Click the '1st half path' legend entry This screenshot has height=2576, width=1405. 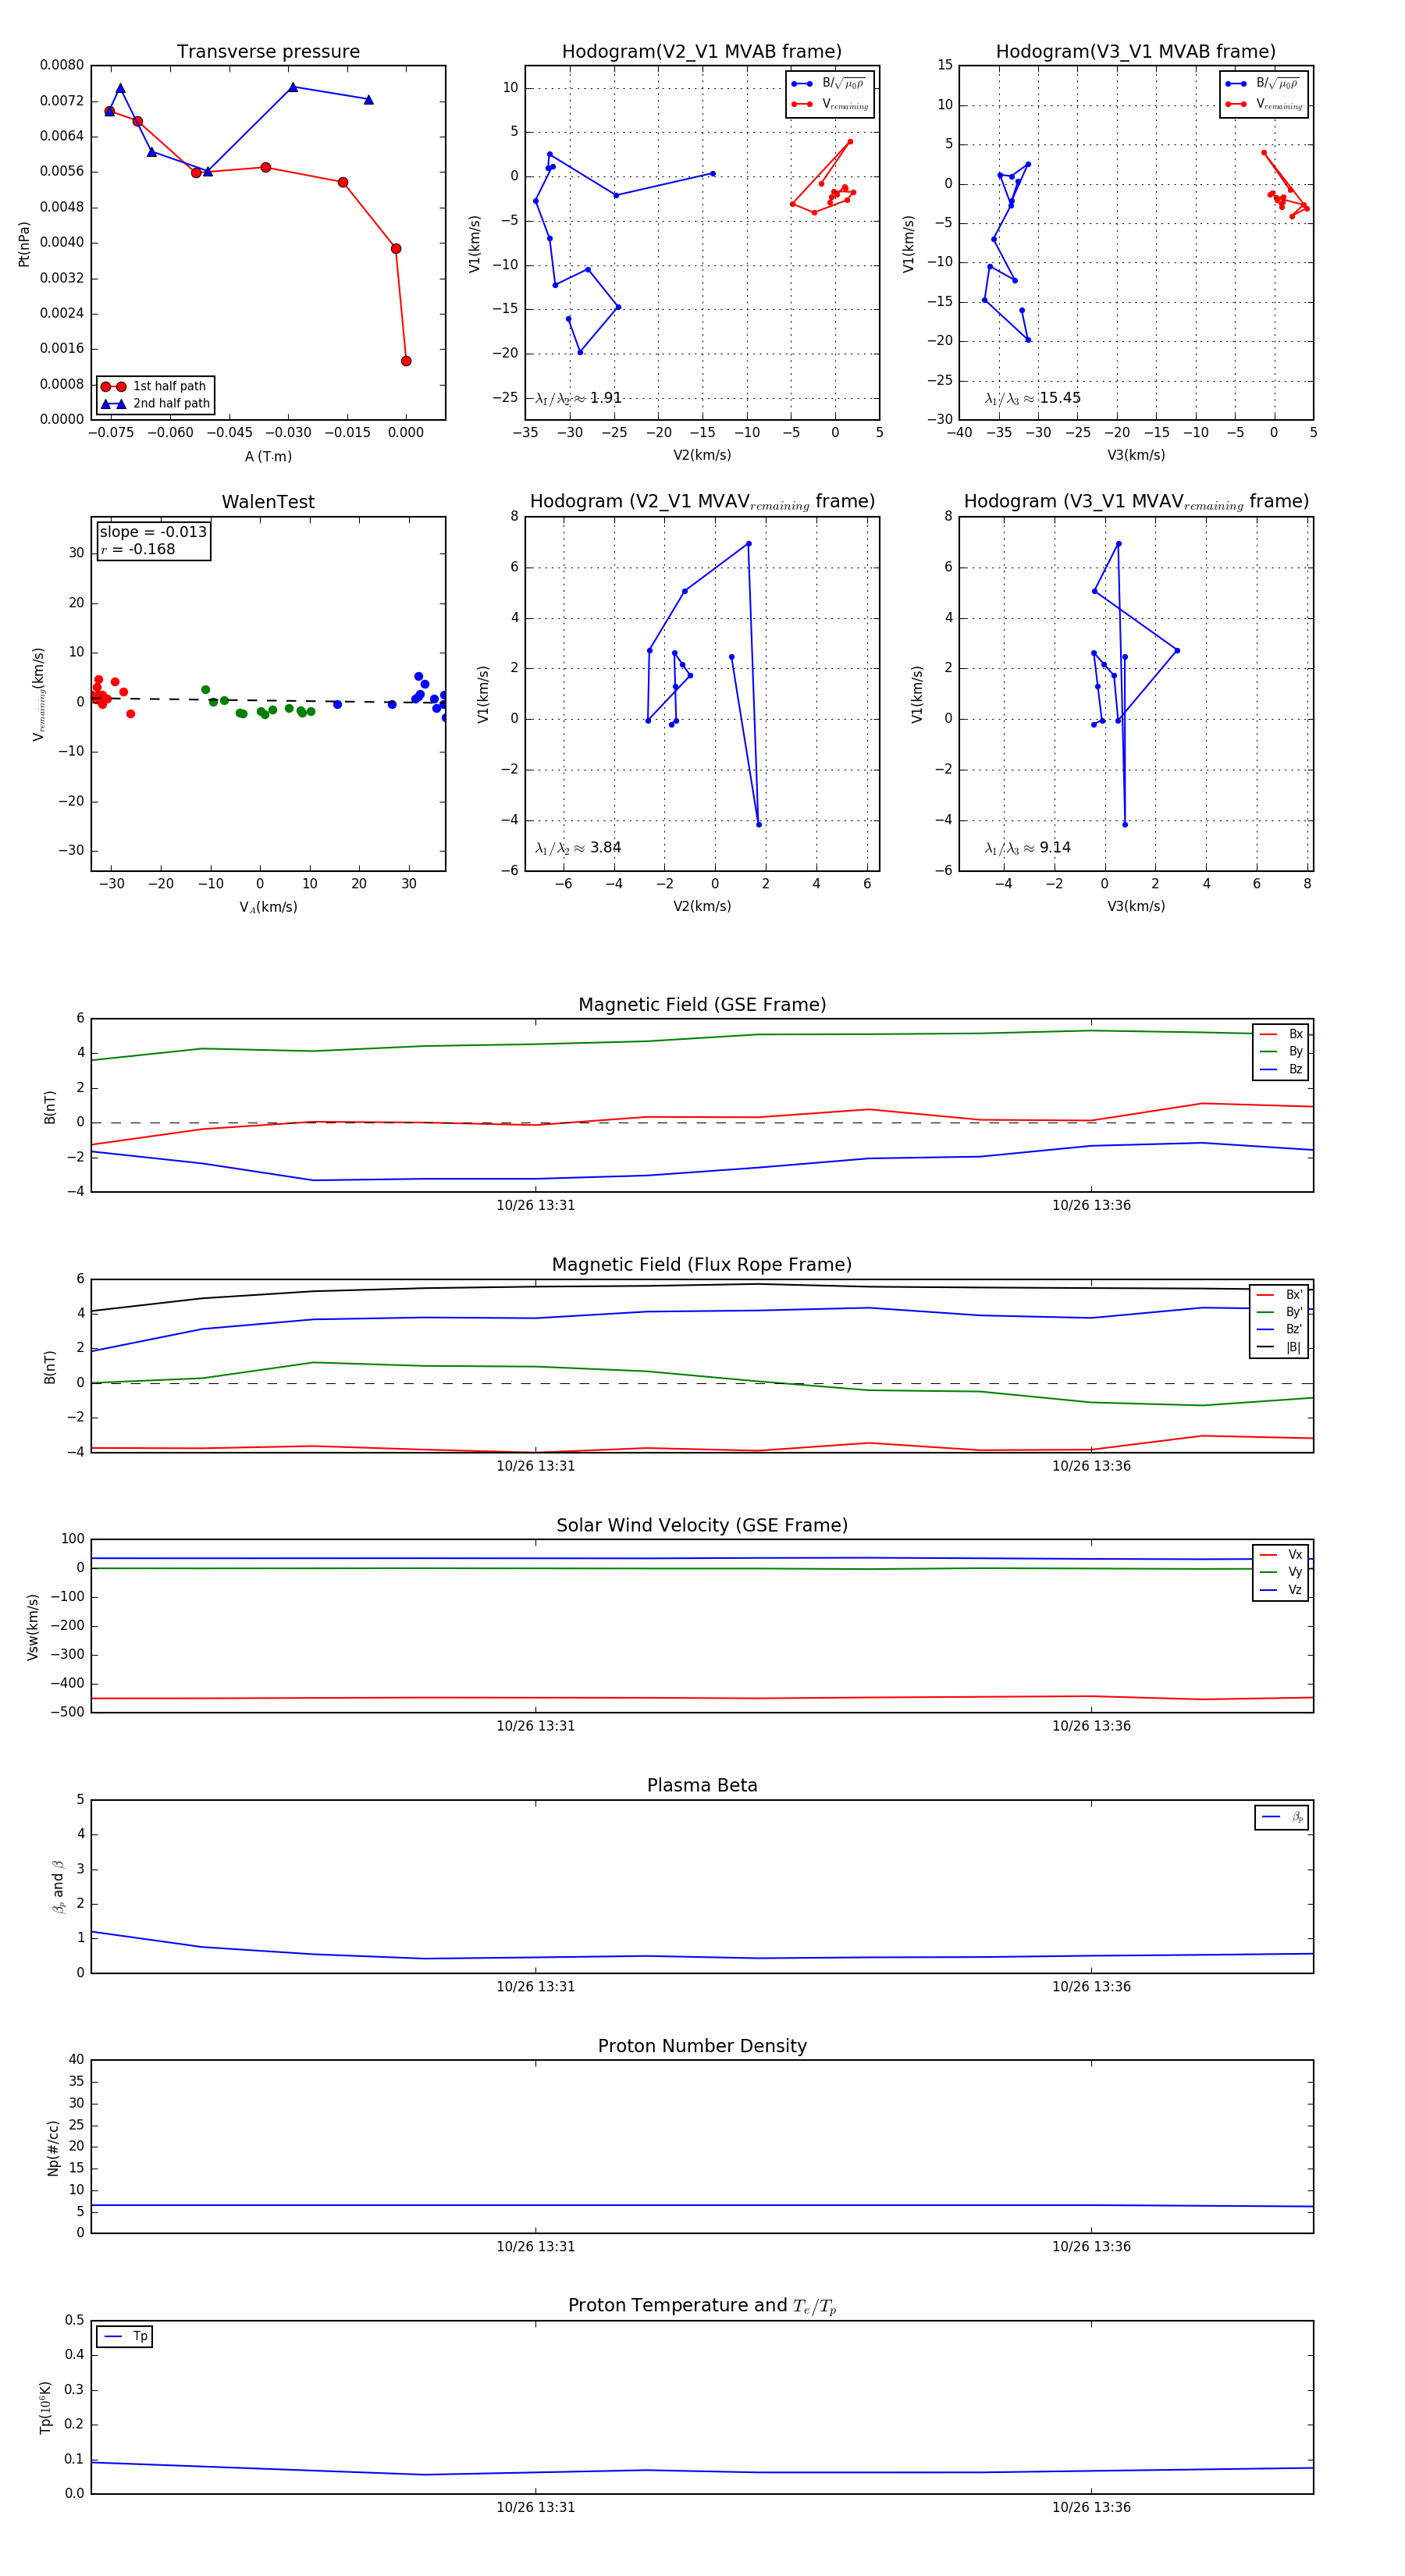tap(154, 386)
